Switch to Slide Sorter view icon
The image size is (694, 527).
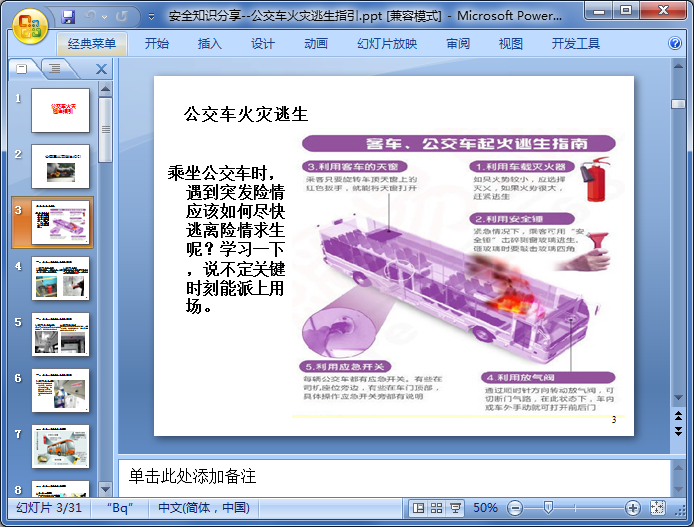tap(436, 508)
